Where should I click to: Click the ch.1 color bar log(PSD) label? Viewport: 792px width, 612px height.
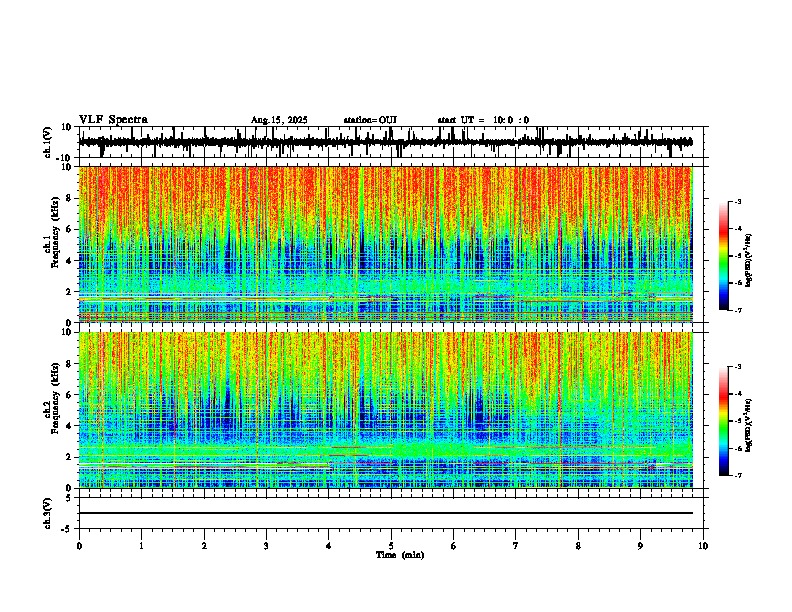click(x=749, y=261)
